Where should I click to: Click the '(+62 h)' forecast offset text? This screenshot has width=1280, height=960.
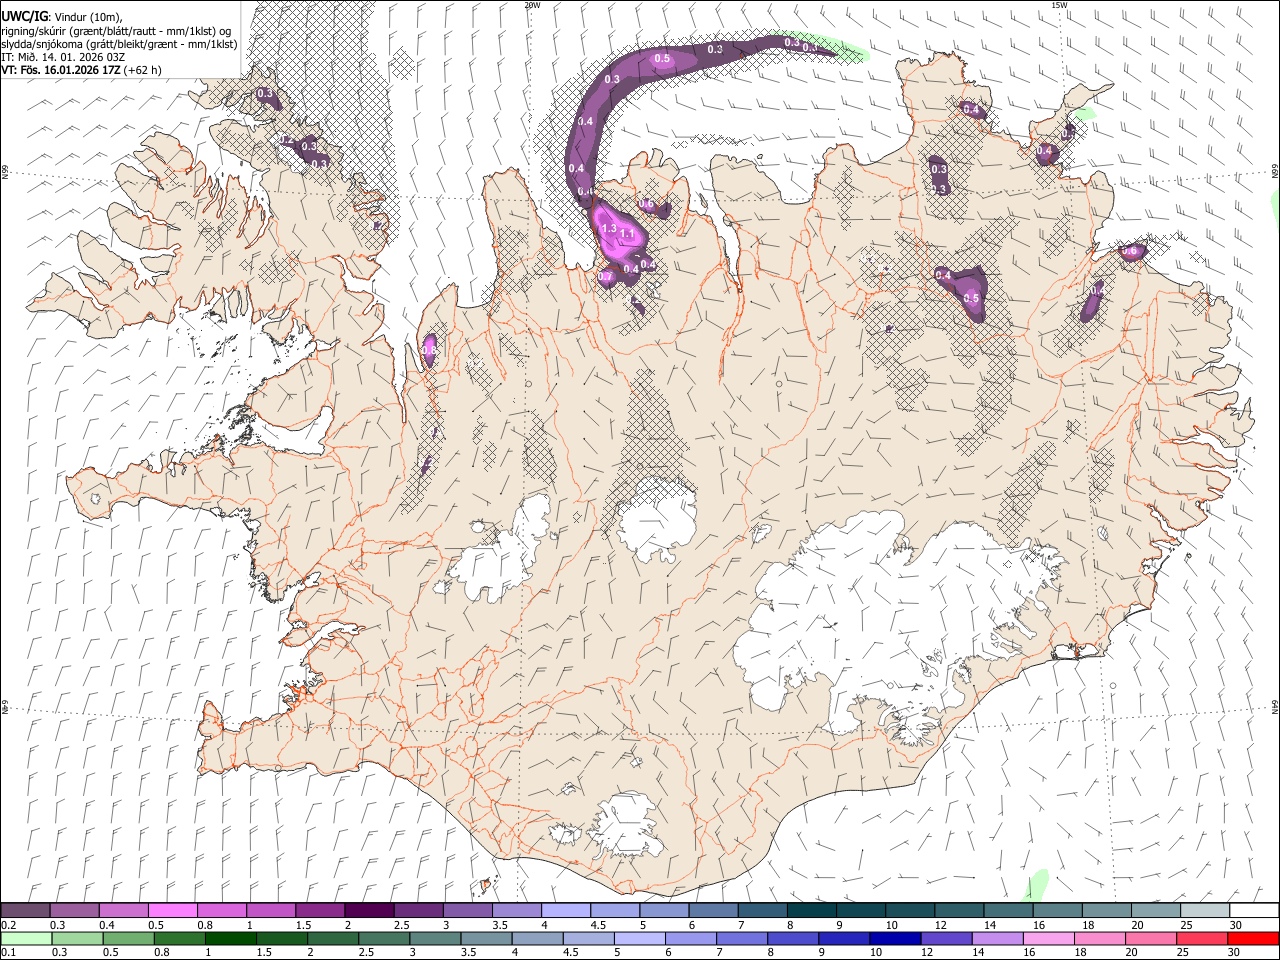(142, 70)
